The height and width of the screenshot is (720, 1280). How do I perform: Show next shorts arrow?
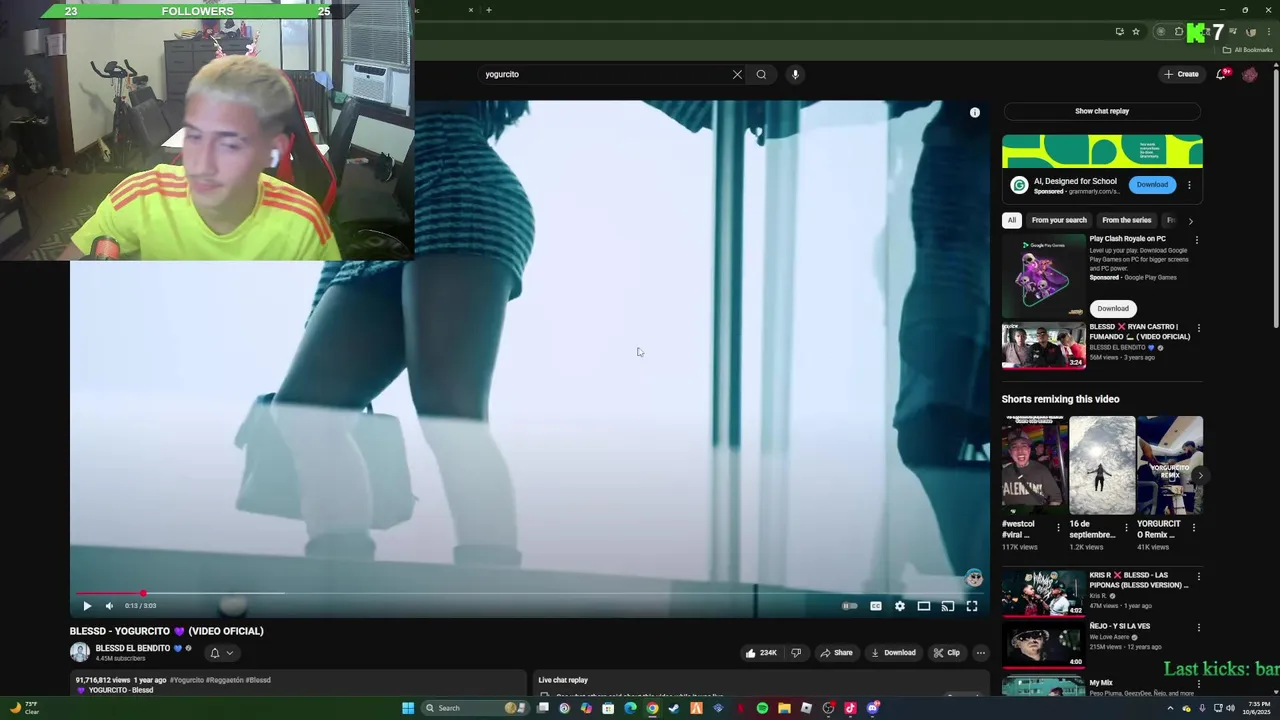click(x=1200, y=476)
